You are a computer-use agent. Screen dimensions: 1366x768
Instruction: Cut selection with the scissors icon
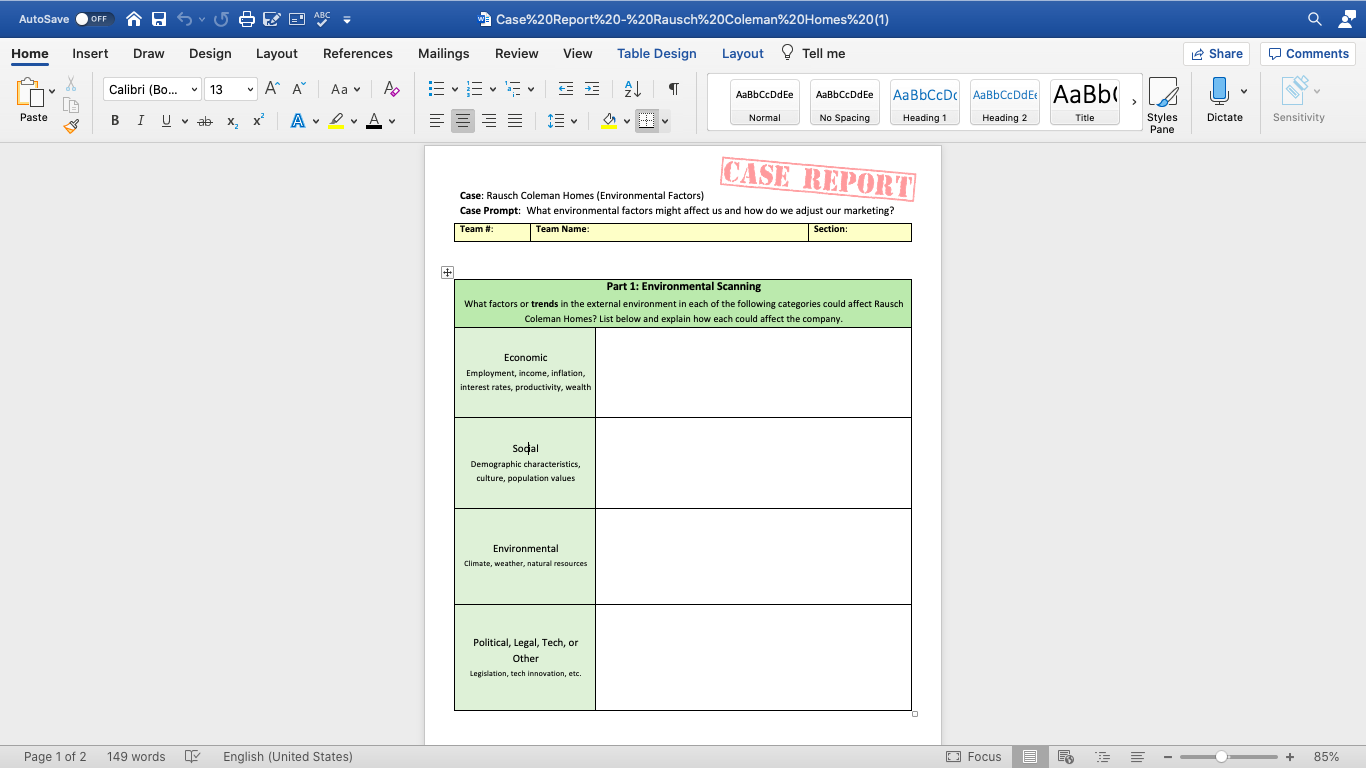(71, 84)
